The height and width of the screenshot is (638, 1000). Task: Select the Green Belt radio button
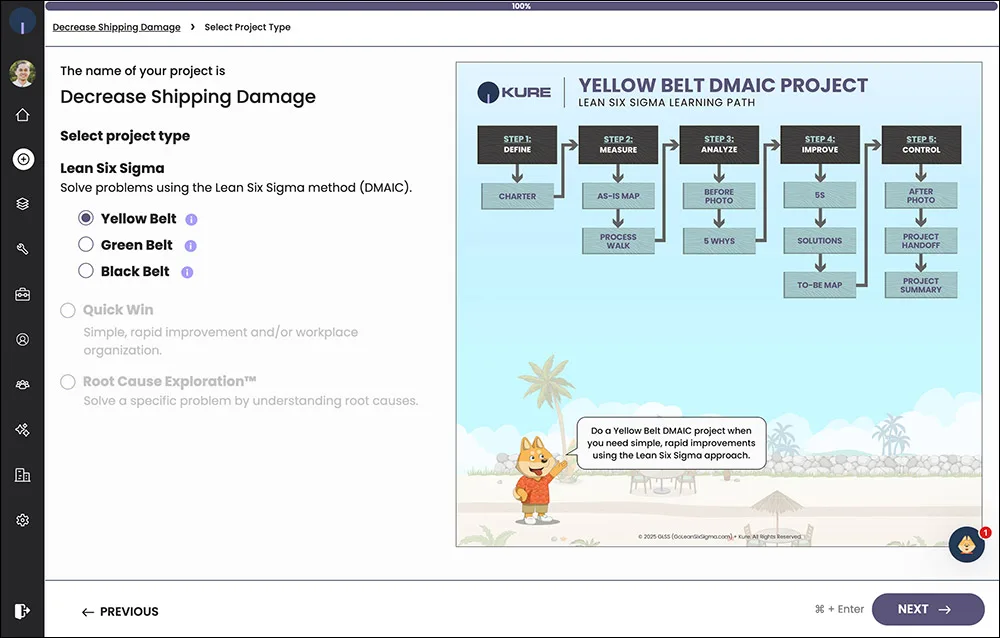point(85,244)
